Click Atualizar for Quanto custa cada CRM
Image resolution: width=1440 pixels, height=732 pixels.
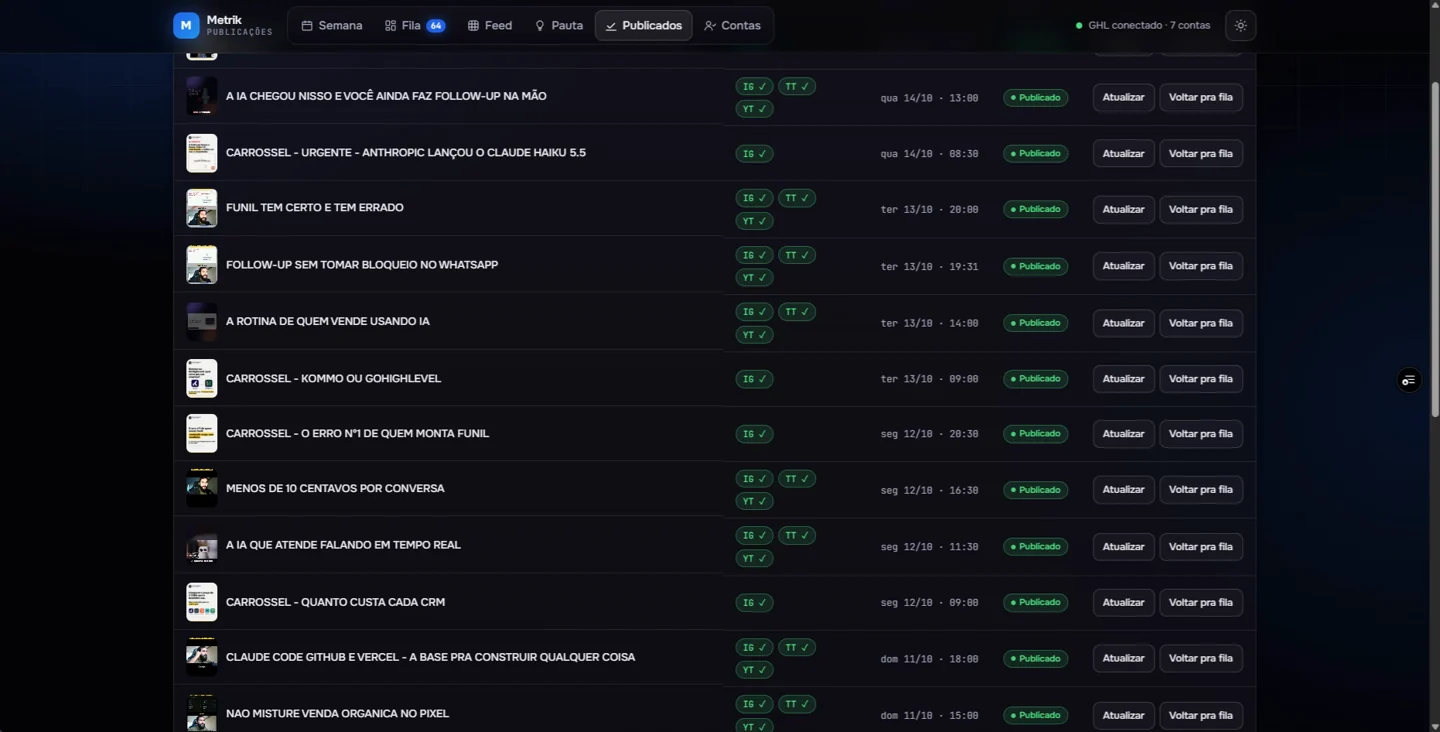pyautogui.click(x=1123, y=602)
